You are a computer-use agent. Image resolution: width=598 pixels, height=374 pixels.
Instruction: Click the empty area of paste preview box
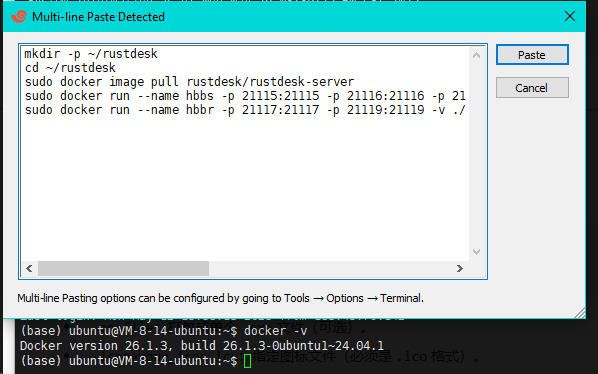pos(245,187)
